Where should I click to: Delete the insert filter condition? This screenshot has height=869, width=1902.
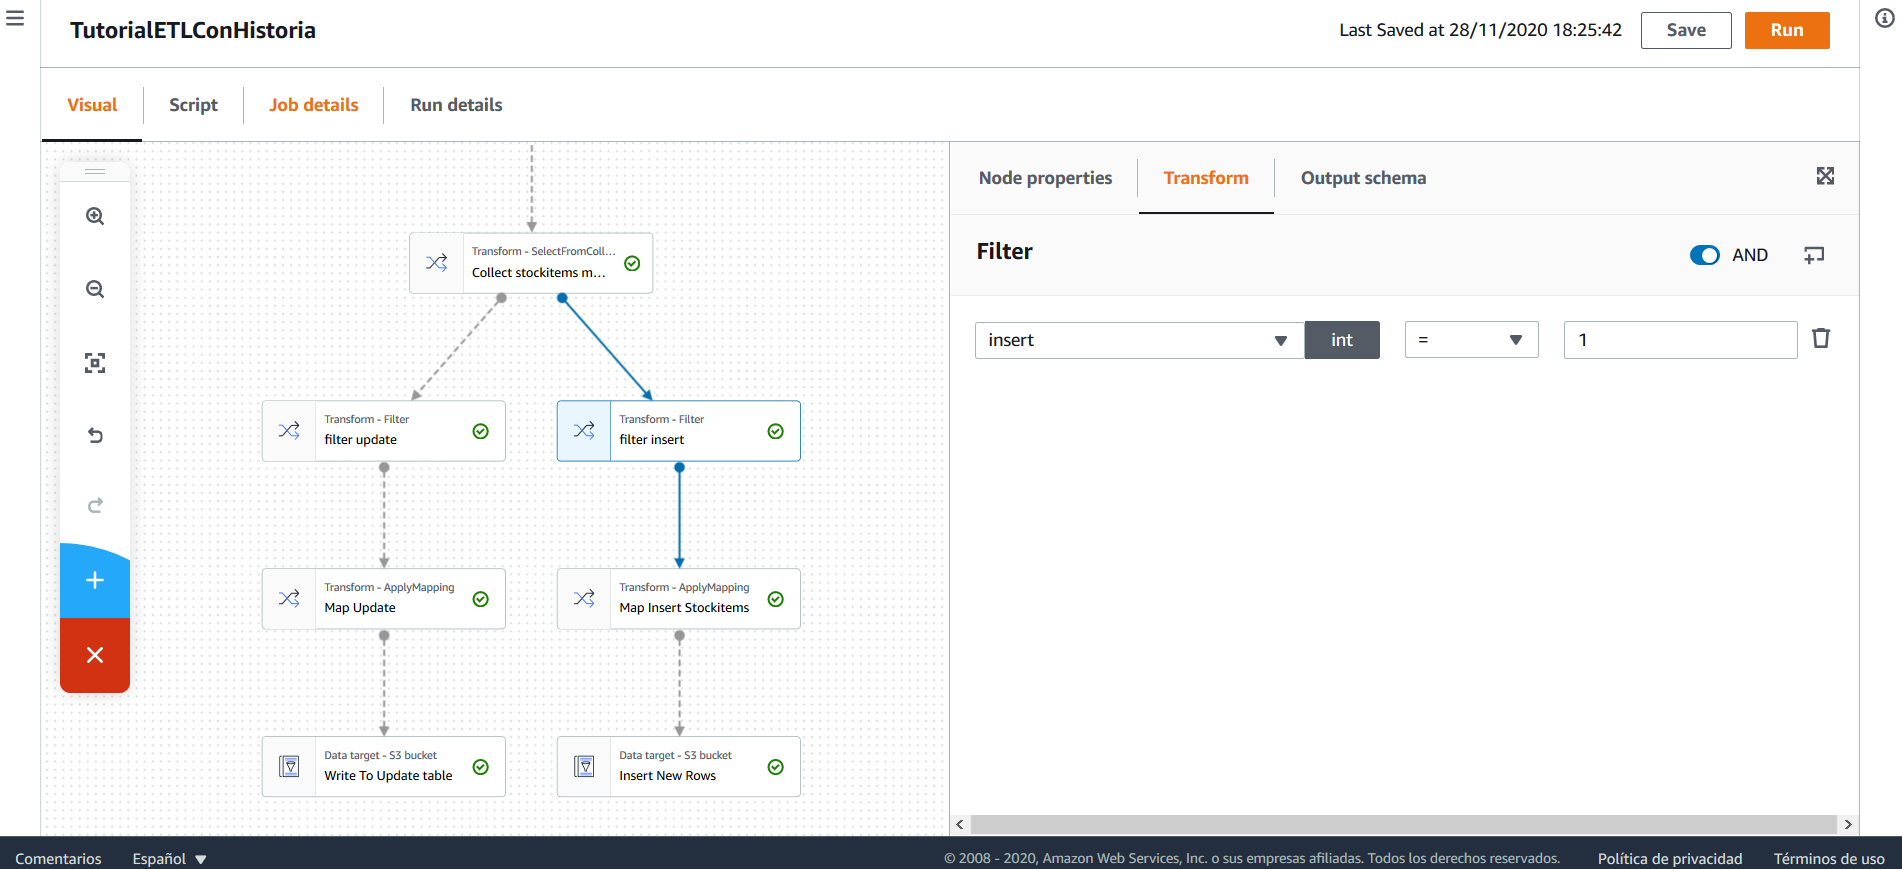click(x=1821, y=339)
